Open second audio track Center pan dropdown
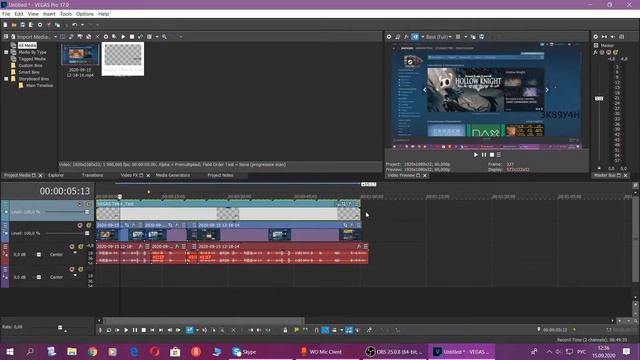The width and height of the screenshot is (640, 360). [75, 276]
